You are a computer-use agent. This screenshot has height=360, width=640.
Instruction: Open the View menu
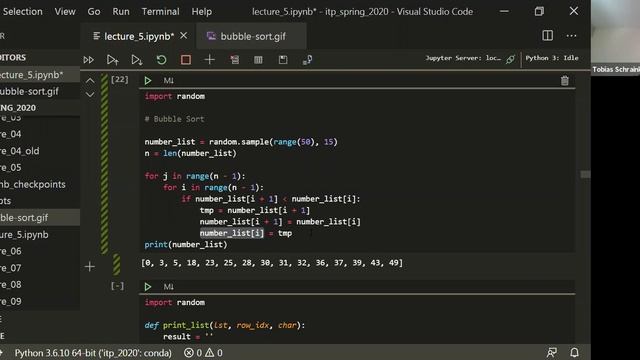[65, 11]
